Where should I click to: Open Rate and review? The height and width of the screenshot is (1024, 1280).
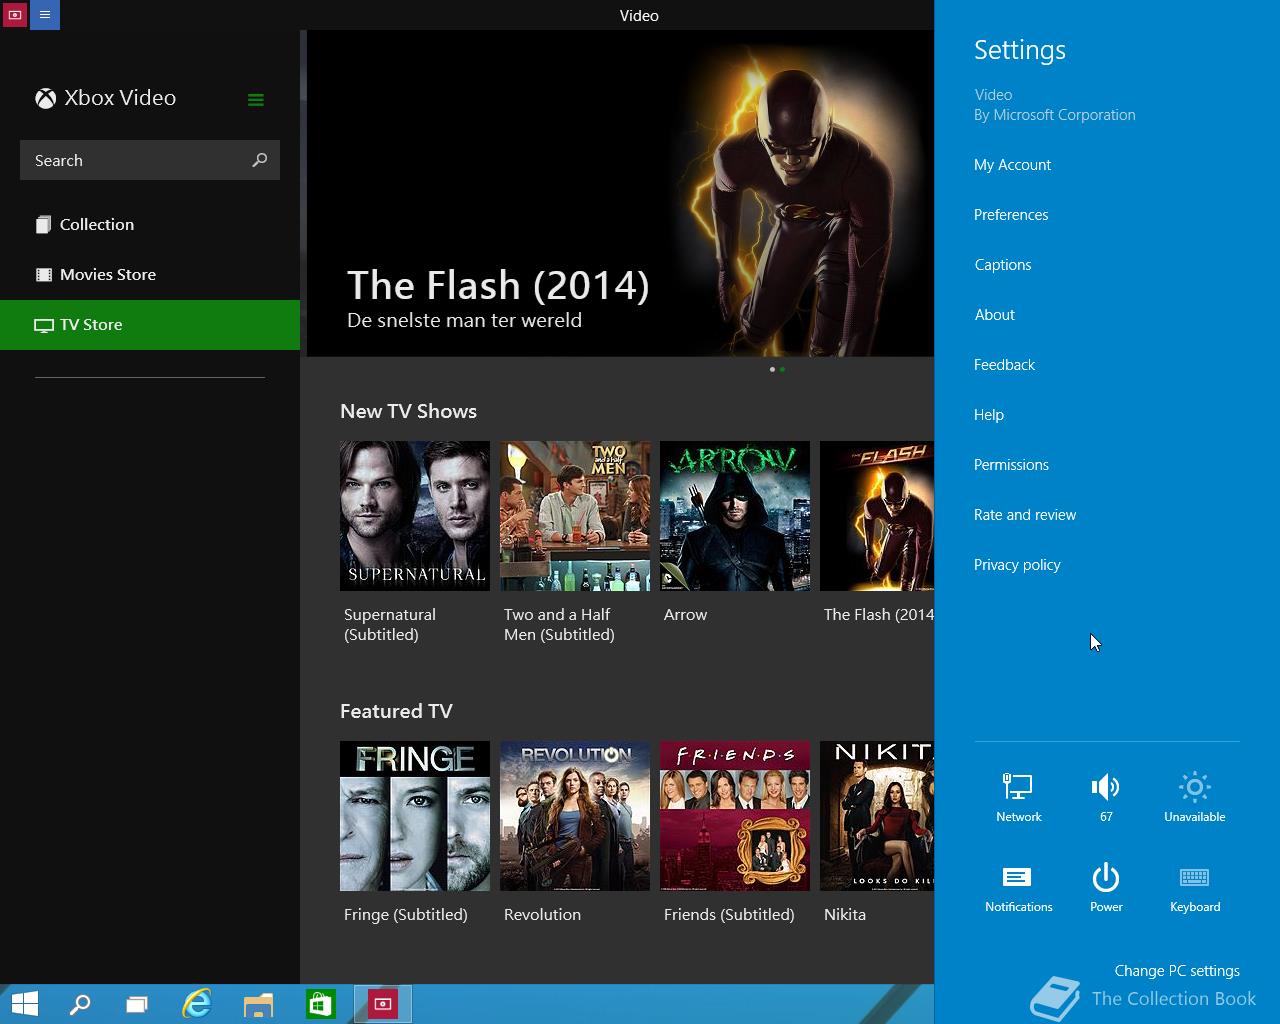tap(1025, 515)
